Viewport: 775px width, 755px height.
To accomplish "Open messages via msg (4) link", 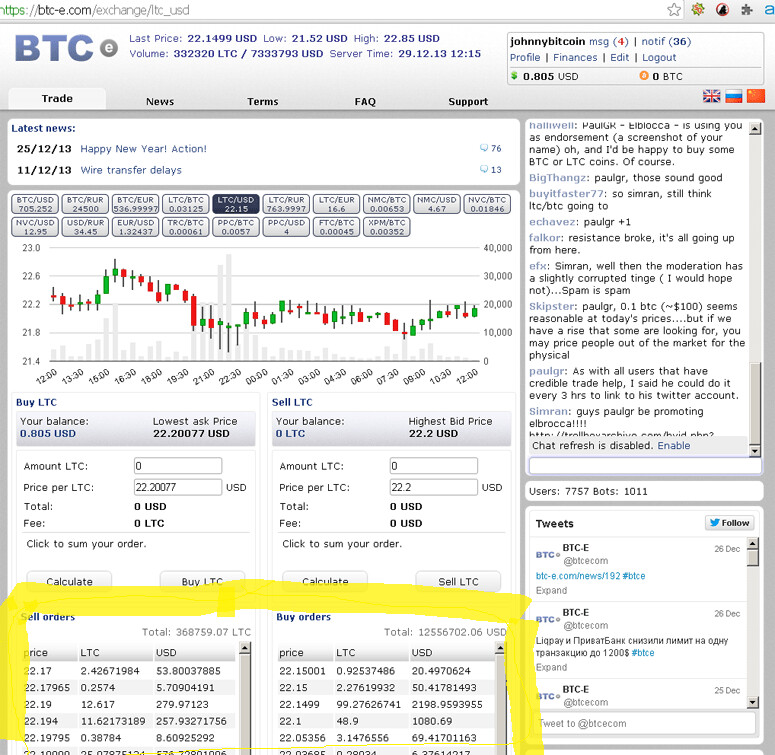I will click(609, 42).
